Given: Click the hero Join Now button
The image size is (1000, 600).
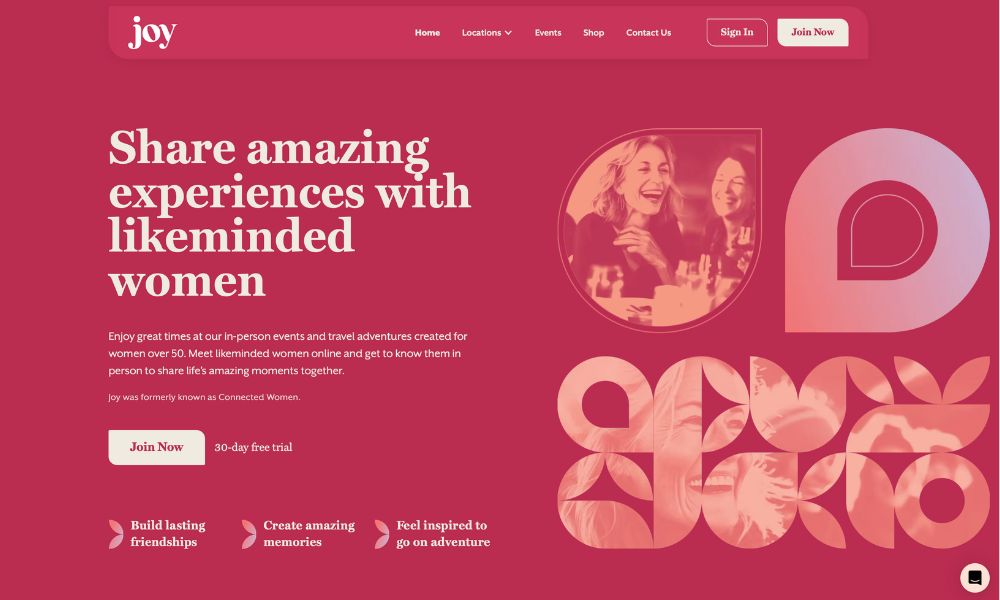Looking at the screenshot, I should click(x=156, y=447).
